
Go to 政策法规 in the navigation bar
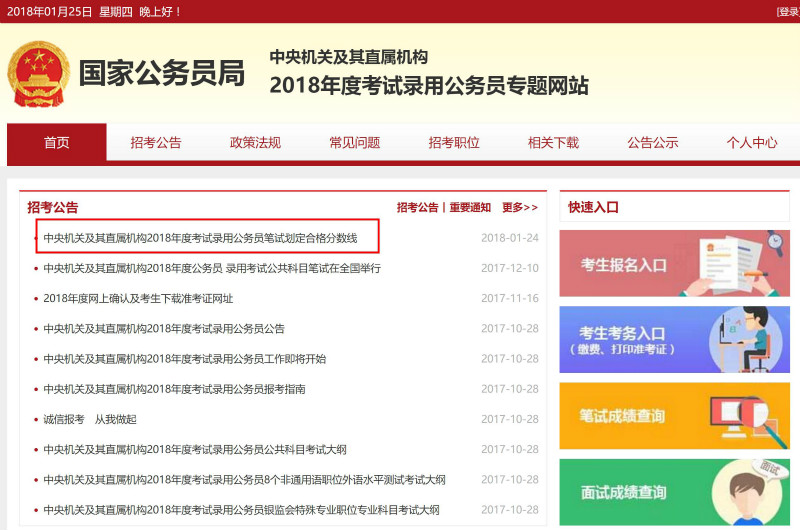coord(256,142)
